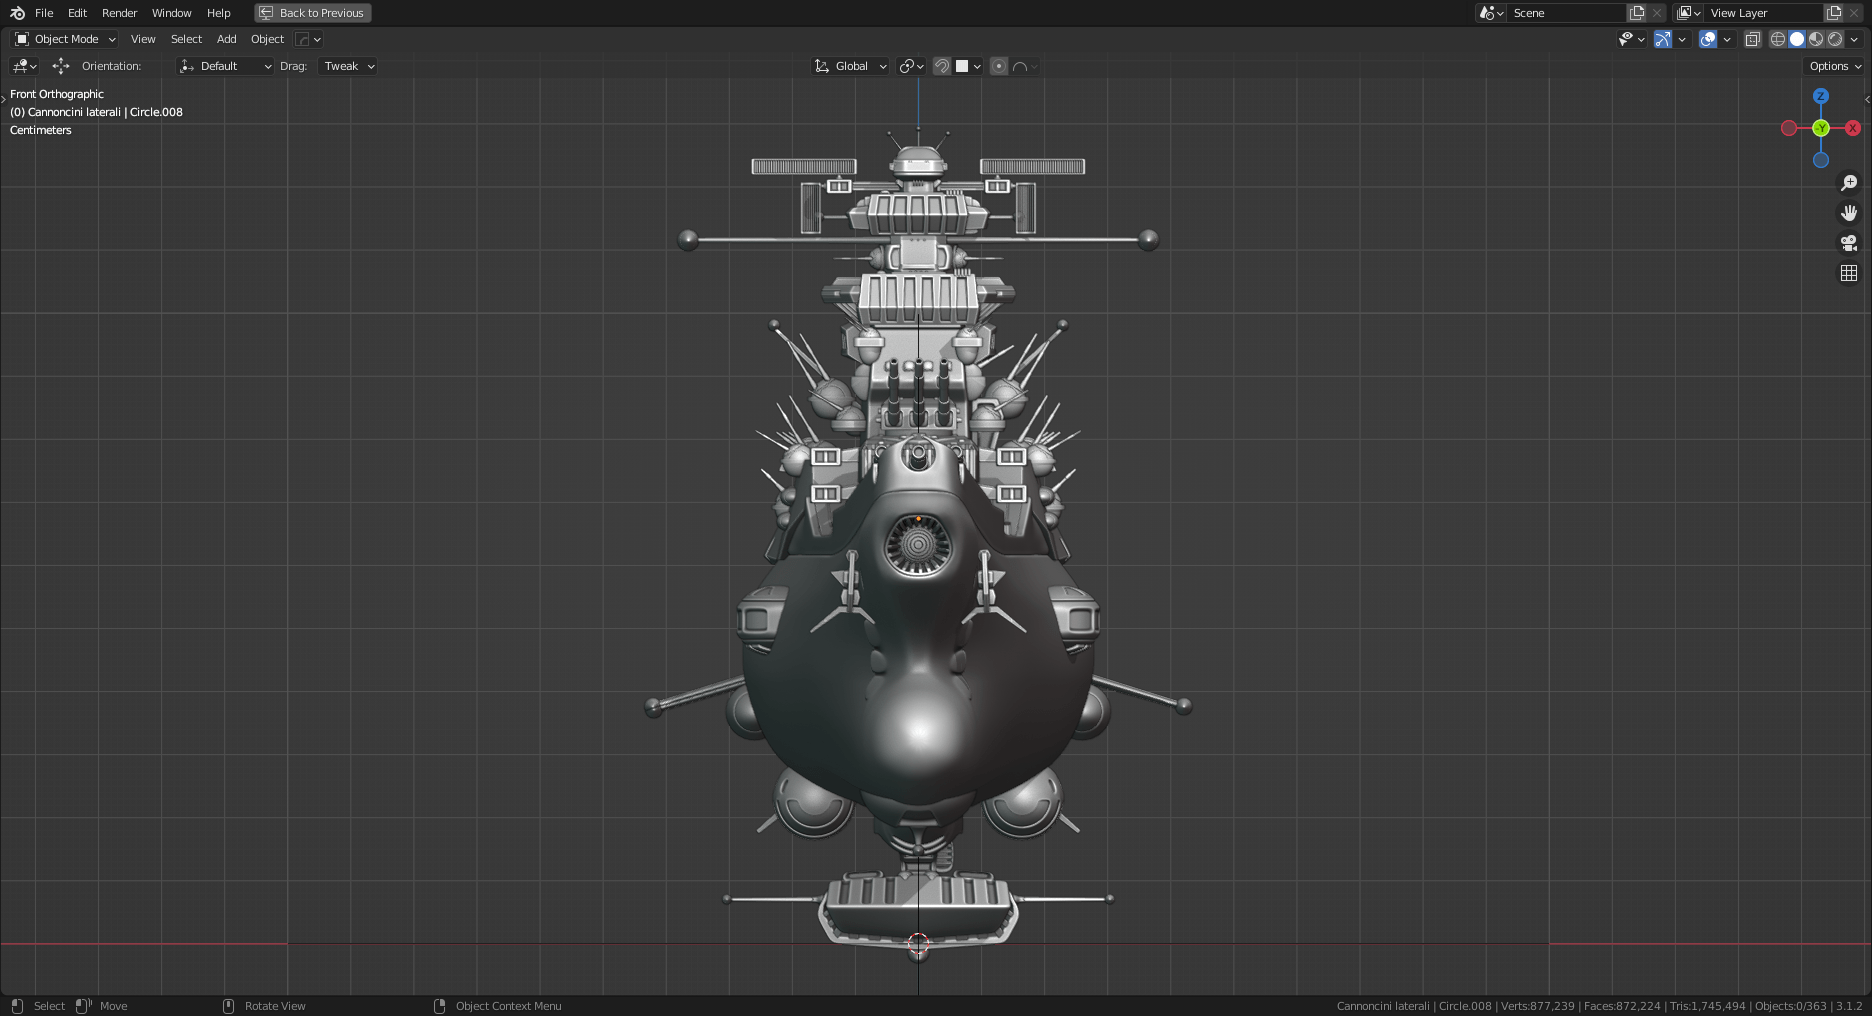Toggle the snap magnet
The height and width of the screenshot is (1016, 1872).
[941, 66]
